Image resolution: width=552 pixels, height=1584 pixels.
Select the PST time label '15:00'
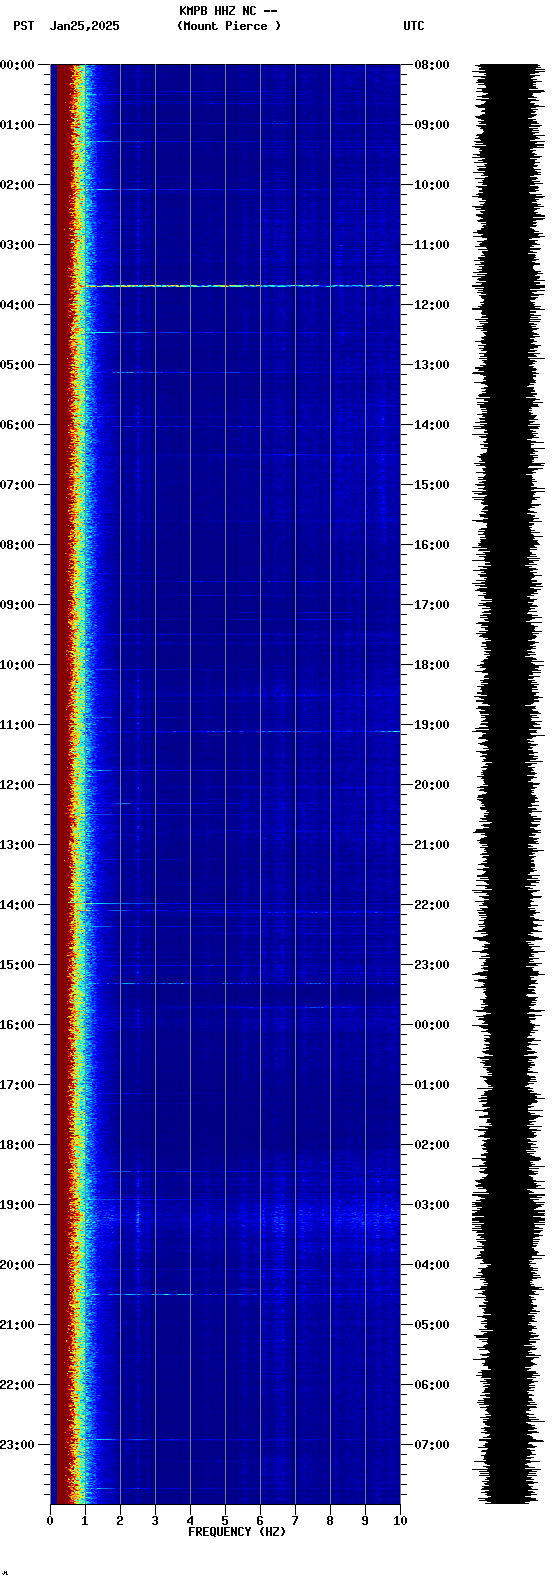click(x=17, y=965)
